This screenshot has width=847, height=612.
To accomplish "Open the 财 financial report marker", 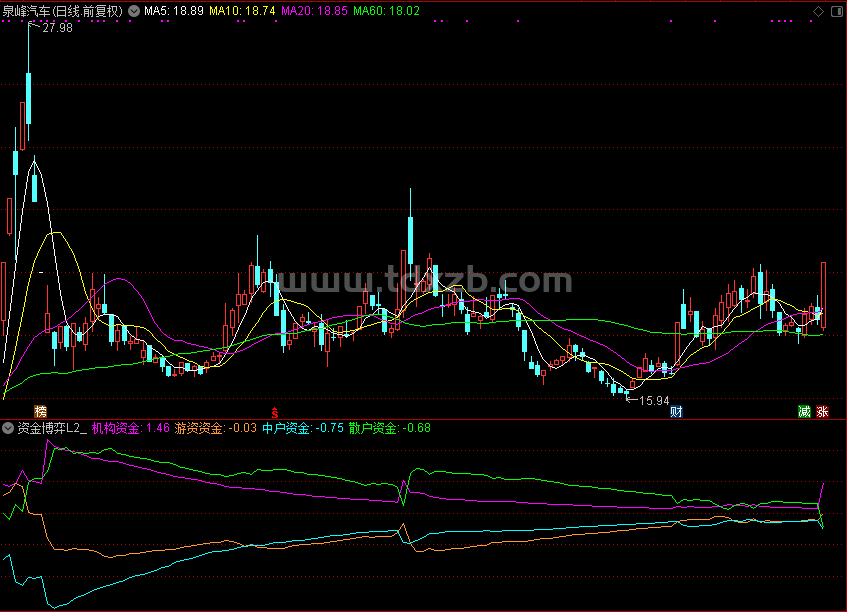I will pyautogui.click(x=676, y=412).
